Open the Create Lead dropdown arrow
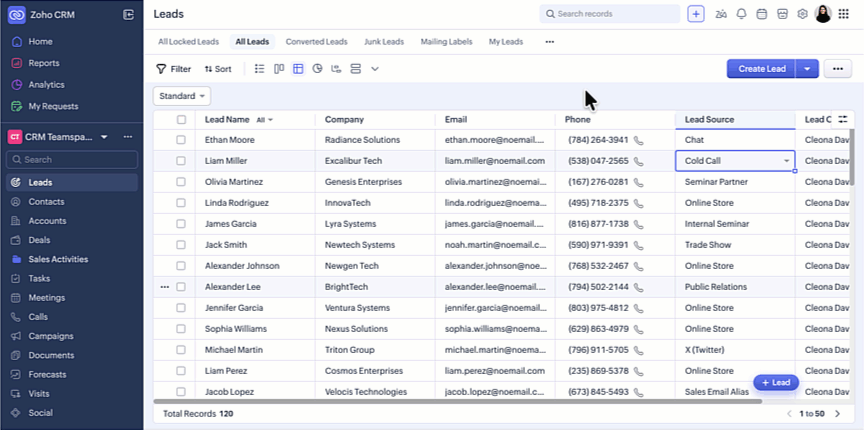This screenshot has width=864, height=430. point(808,69)
